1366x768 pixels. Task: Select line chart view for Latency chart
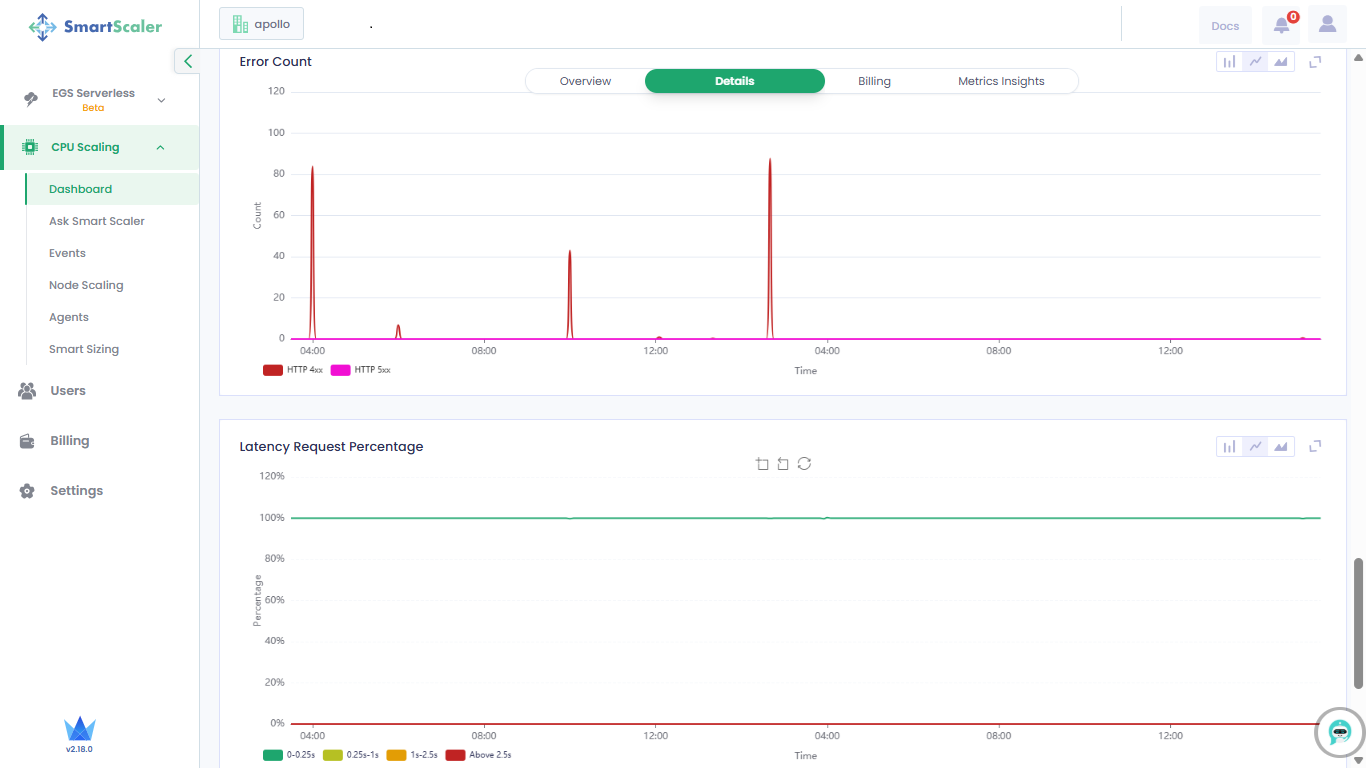[x=1255, y=447]
